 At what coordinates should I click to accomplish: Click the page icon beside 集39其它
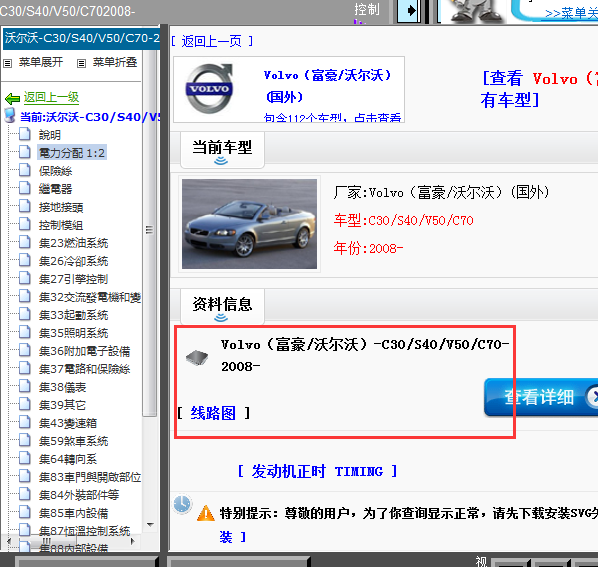25,405
